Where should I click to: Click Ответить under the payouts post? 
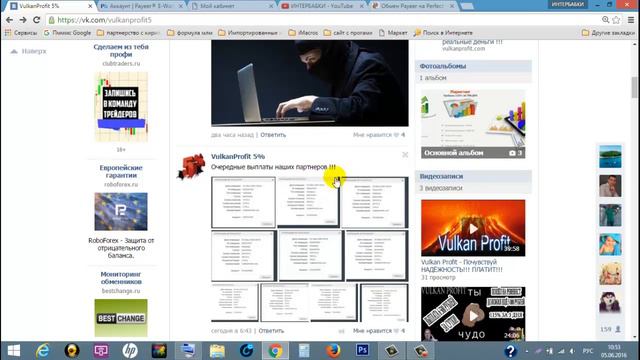[271, 331]
